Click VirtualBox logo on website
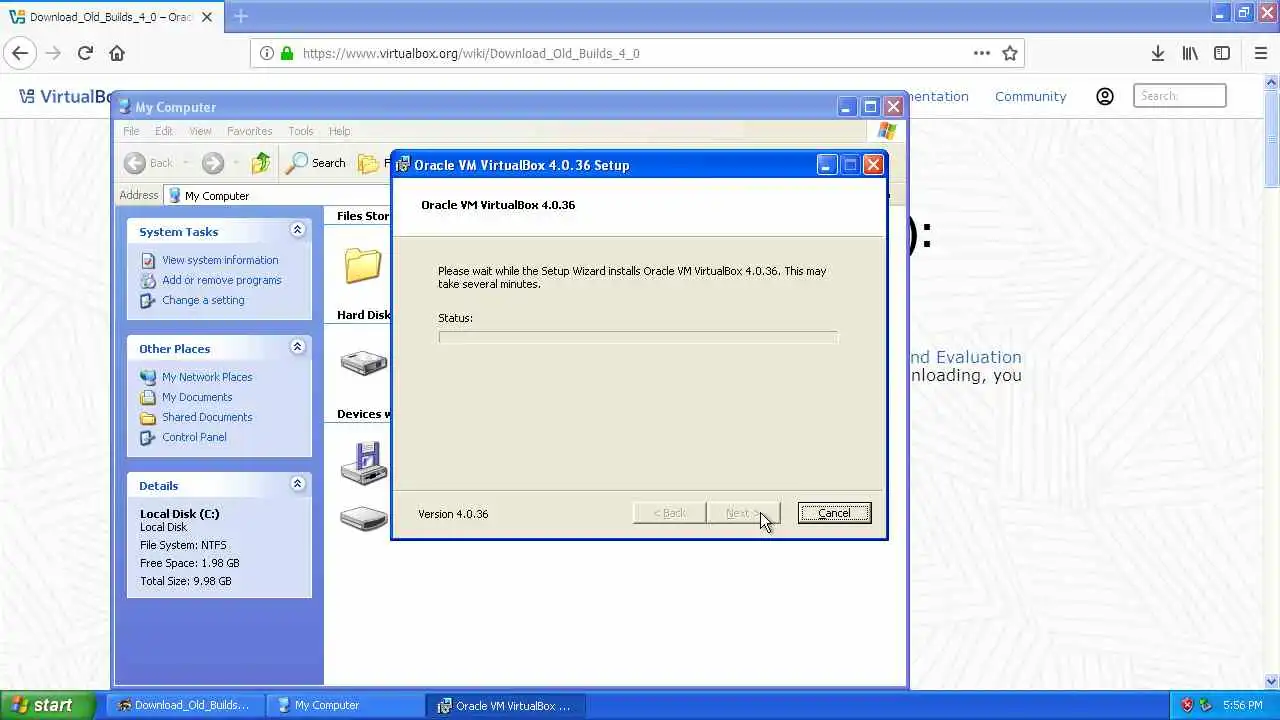The width and height of the screenshot is (1280, 720). click(65, 96)
